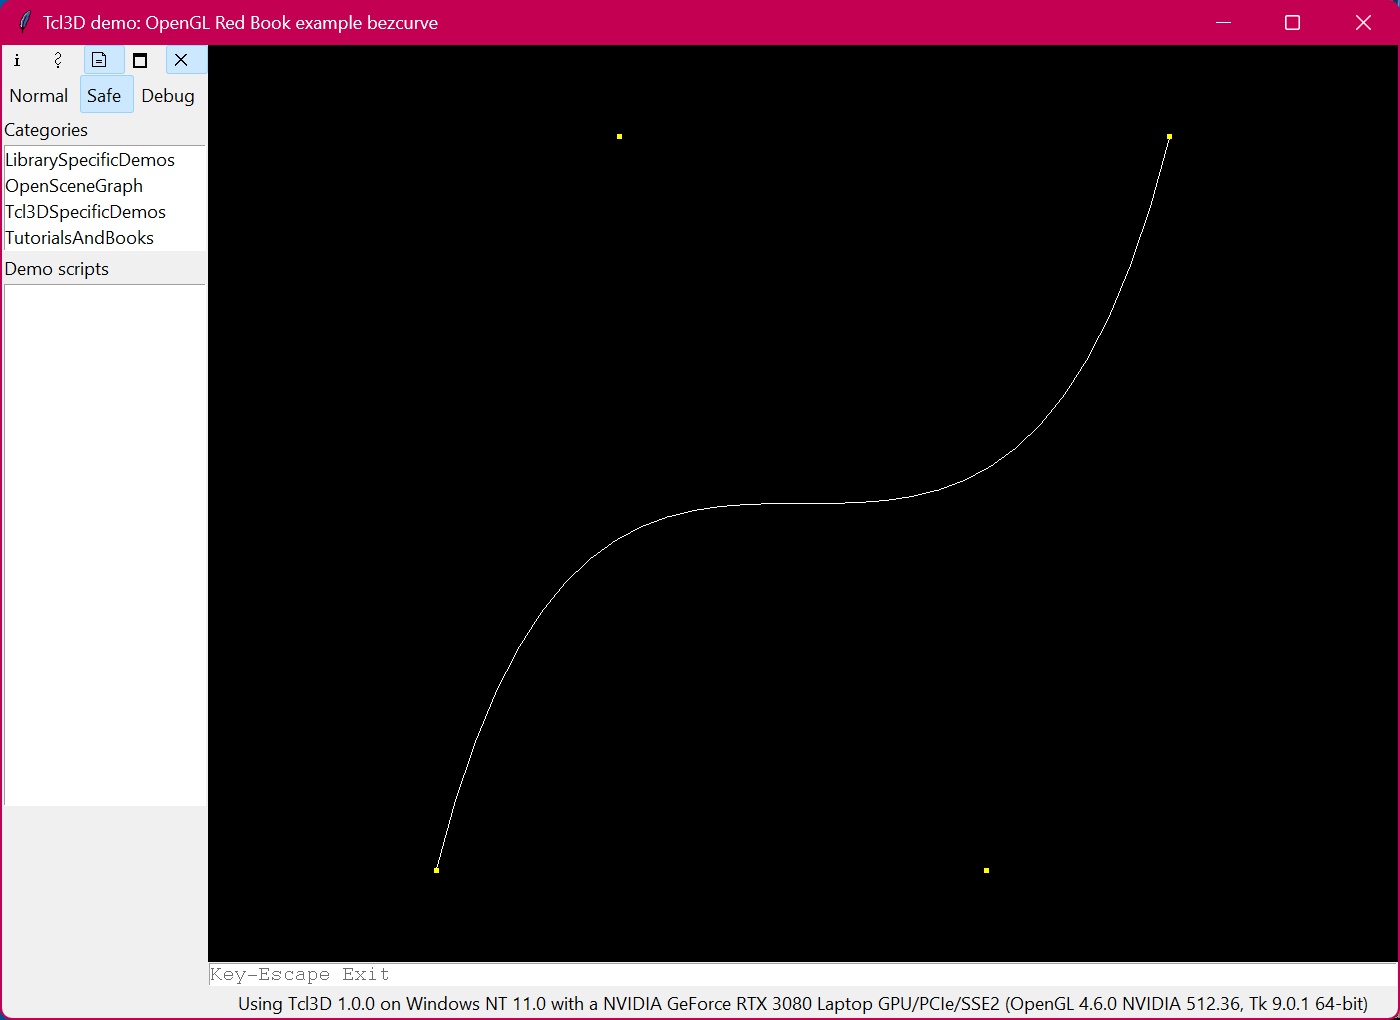
Task: Click the feather icon in title bar
Action: tap(24, 22)
